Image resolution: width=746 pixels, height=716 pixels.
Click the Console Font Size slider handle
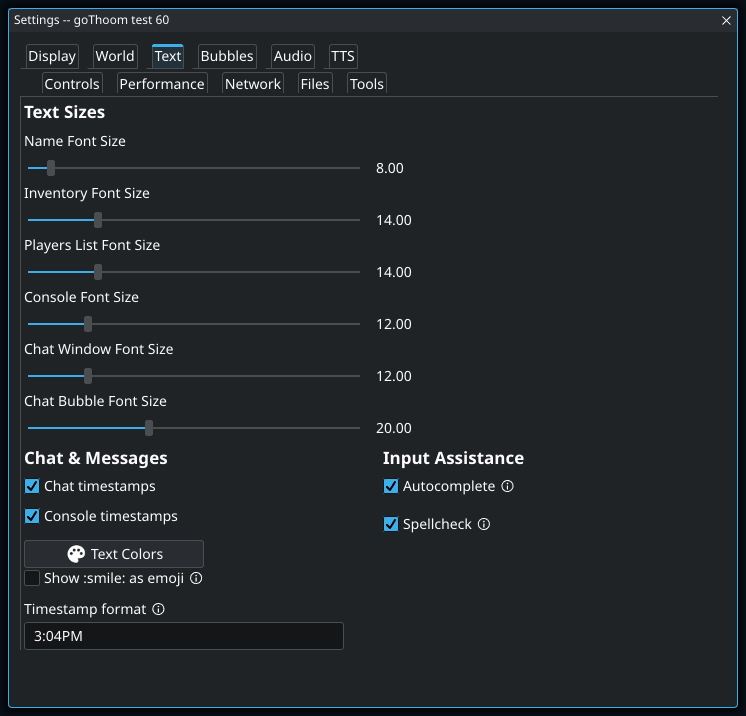[88, 324]
